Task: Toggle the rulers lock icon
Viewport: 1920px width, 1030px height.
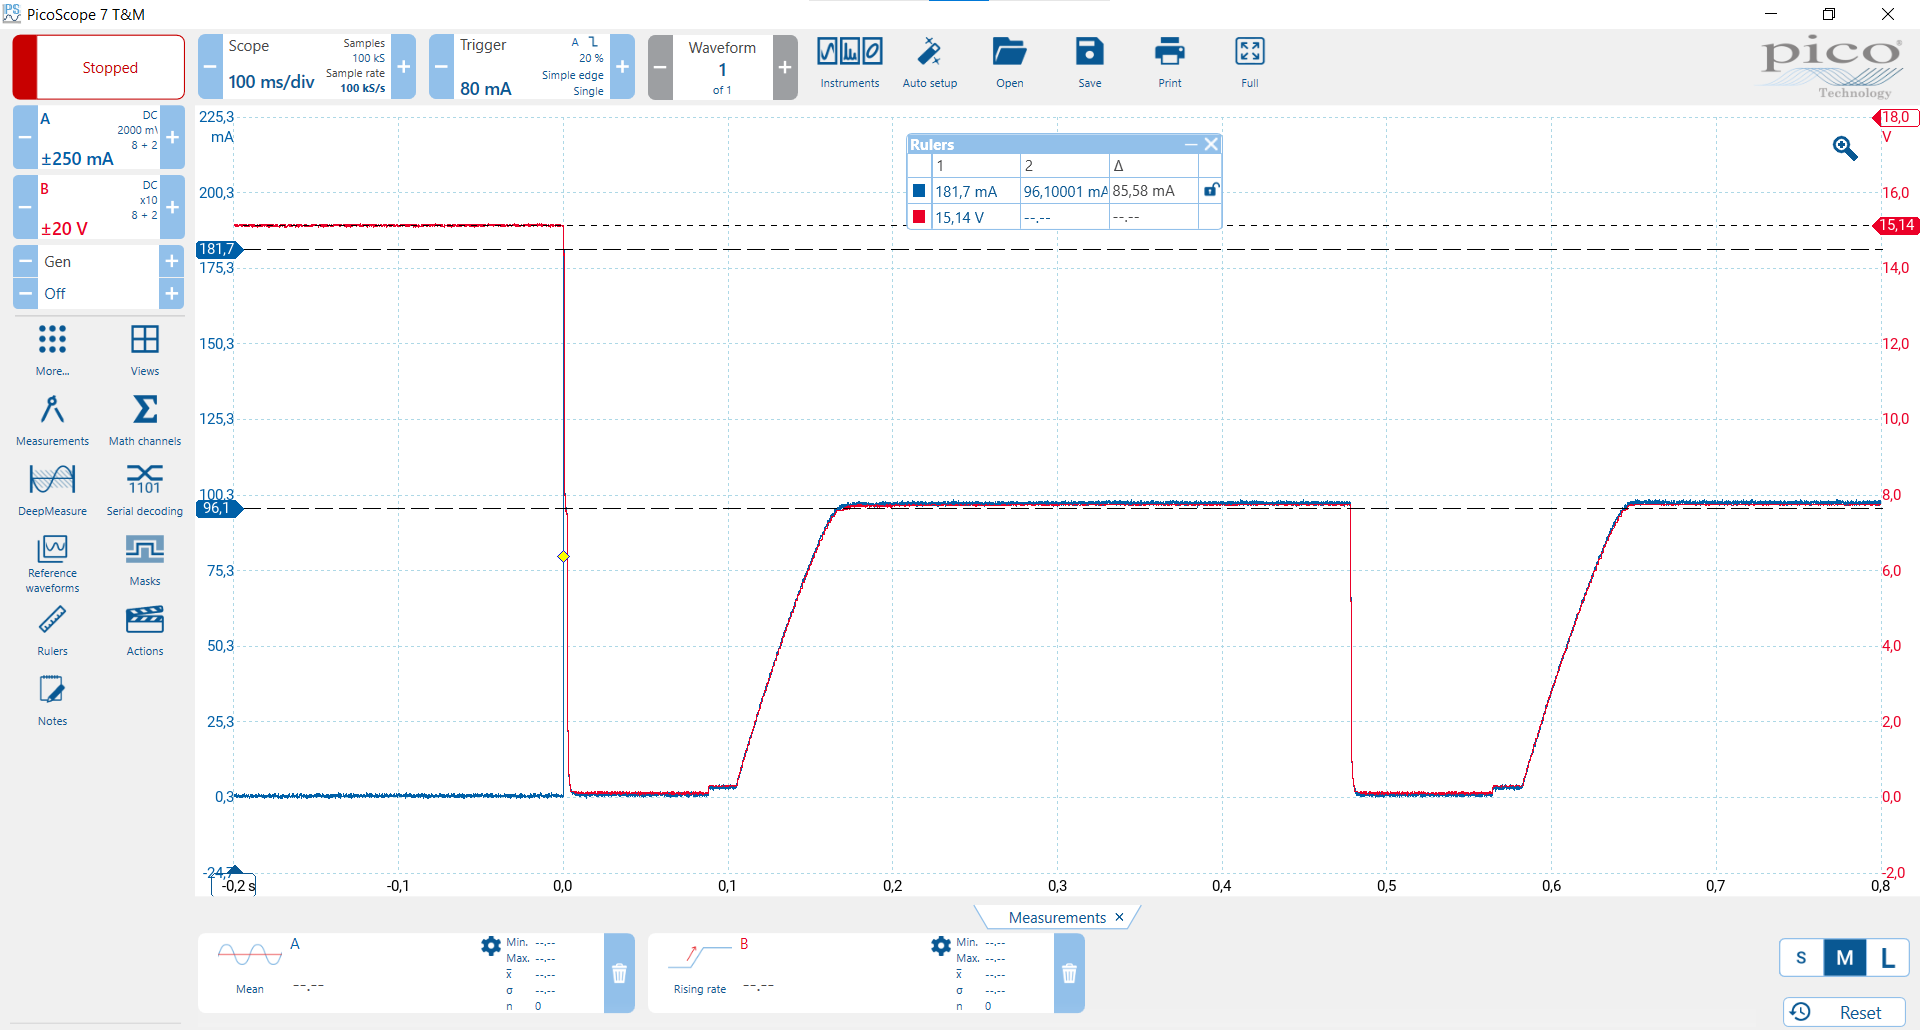Action: [x=1211, y=190]
